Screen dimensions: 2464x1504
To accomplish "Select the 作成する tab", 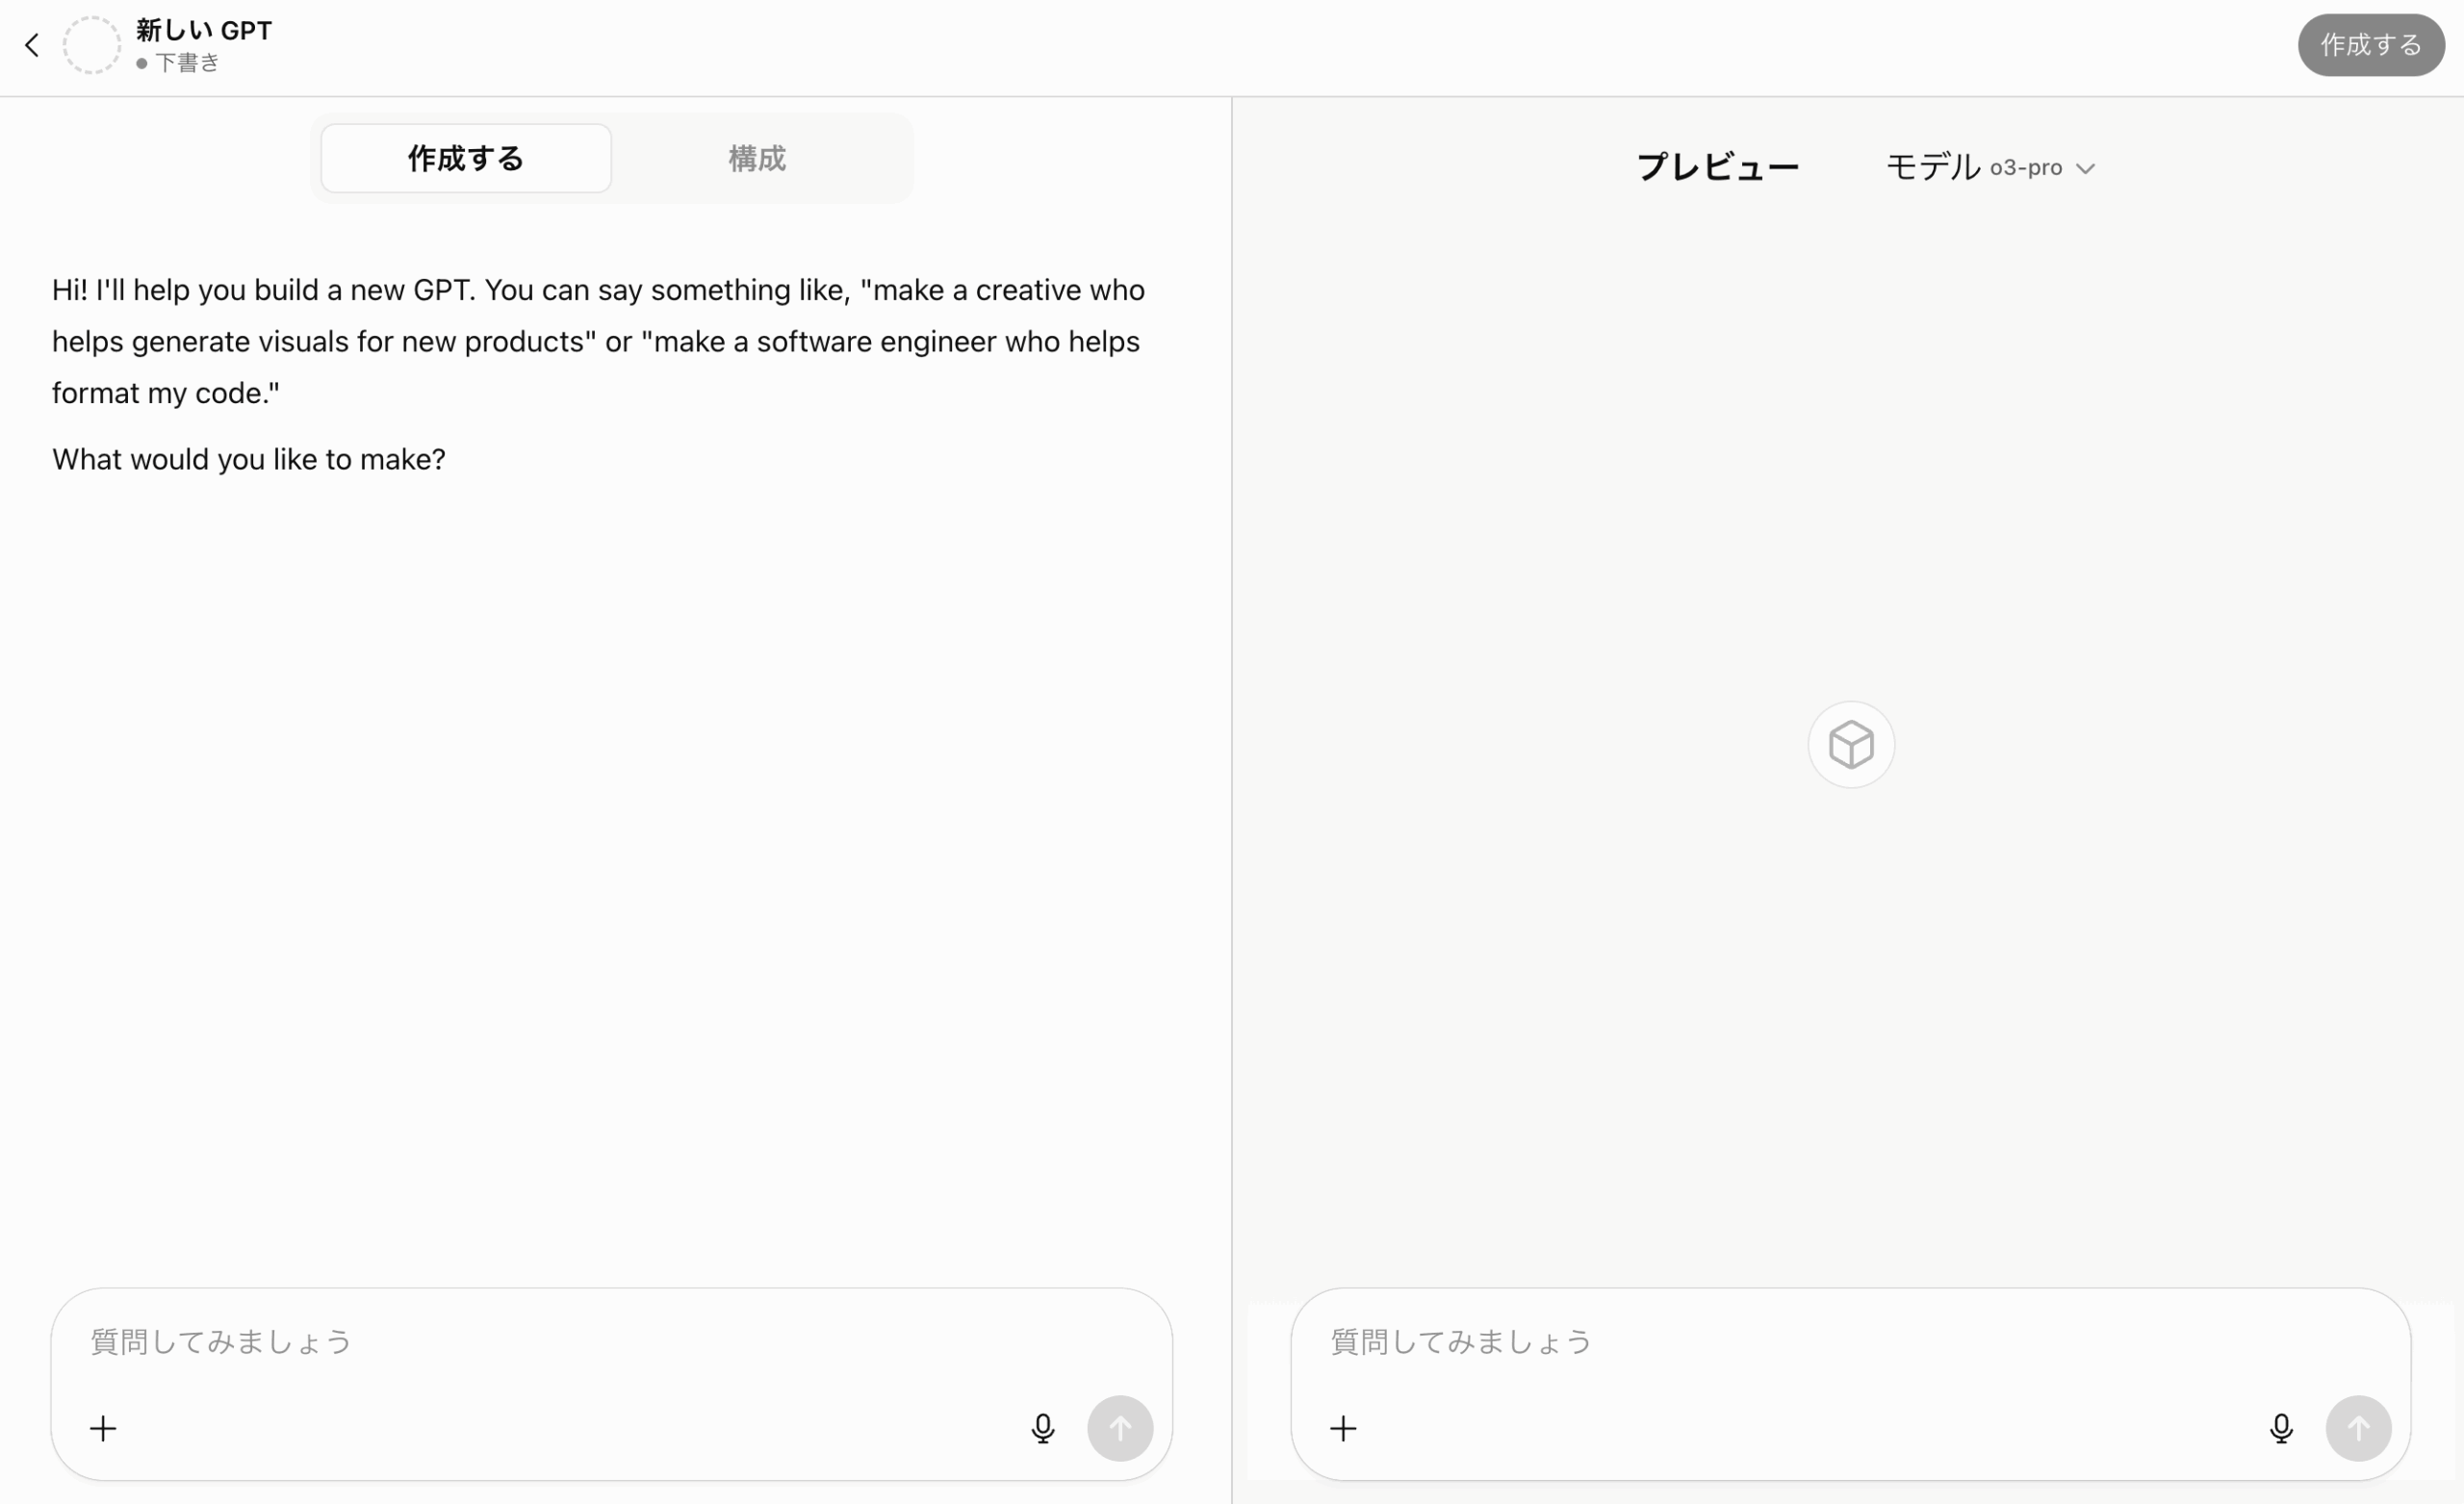I will [x=466, y=158].
